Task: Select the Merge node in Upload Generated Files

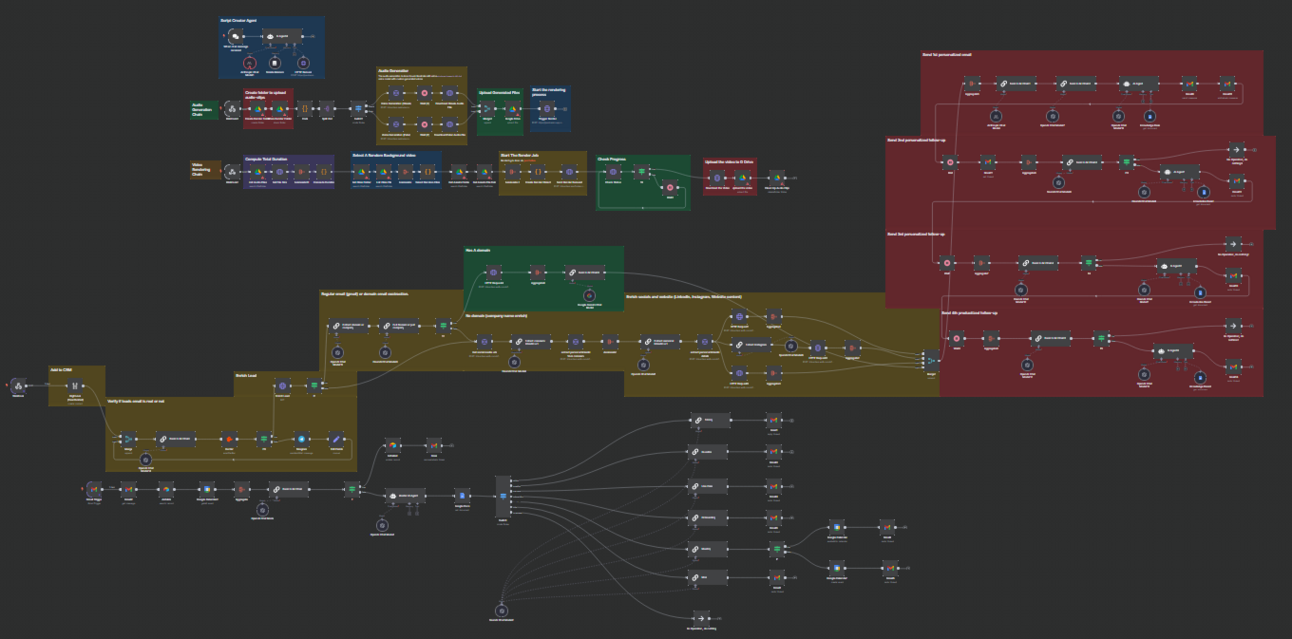Action: pos(486,109)
